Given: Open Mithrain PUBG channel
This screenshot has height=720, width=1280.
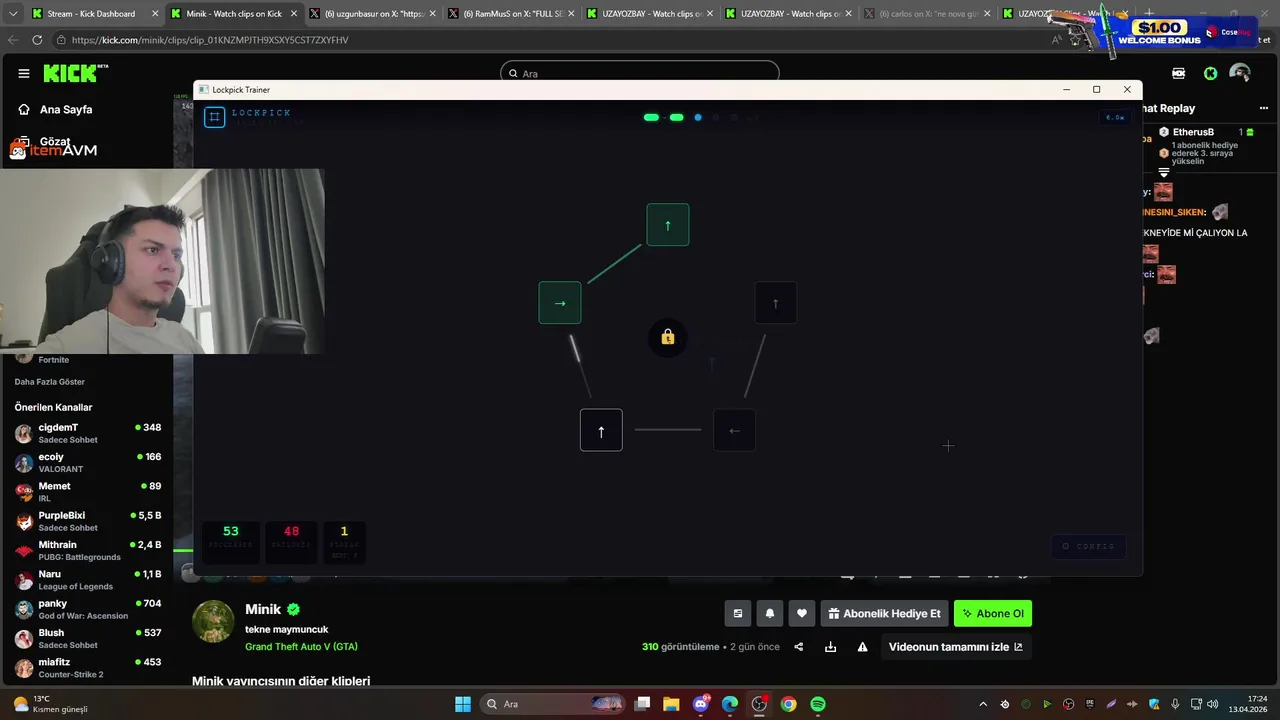Looking at the screenshot, I should click(x=88, y=550).
